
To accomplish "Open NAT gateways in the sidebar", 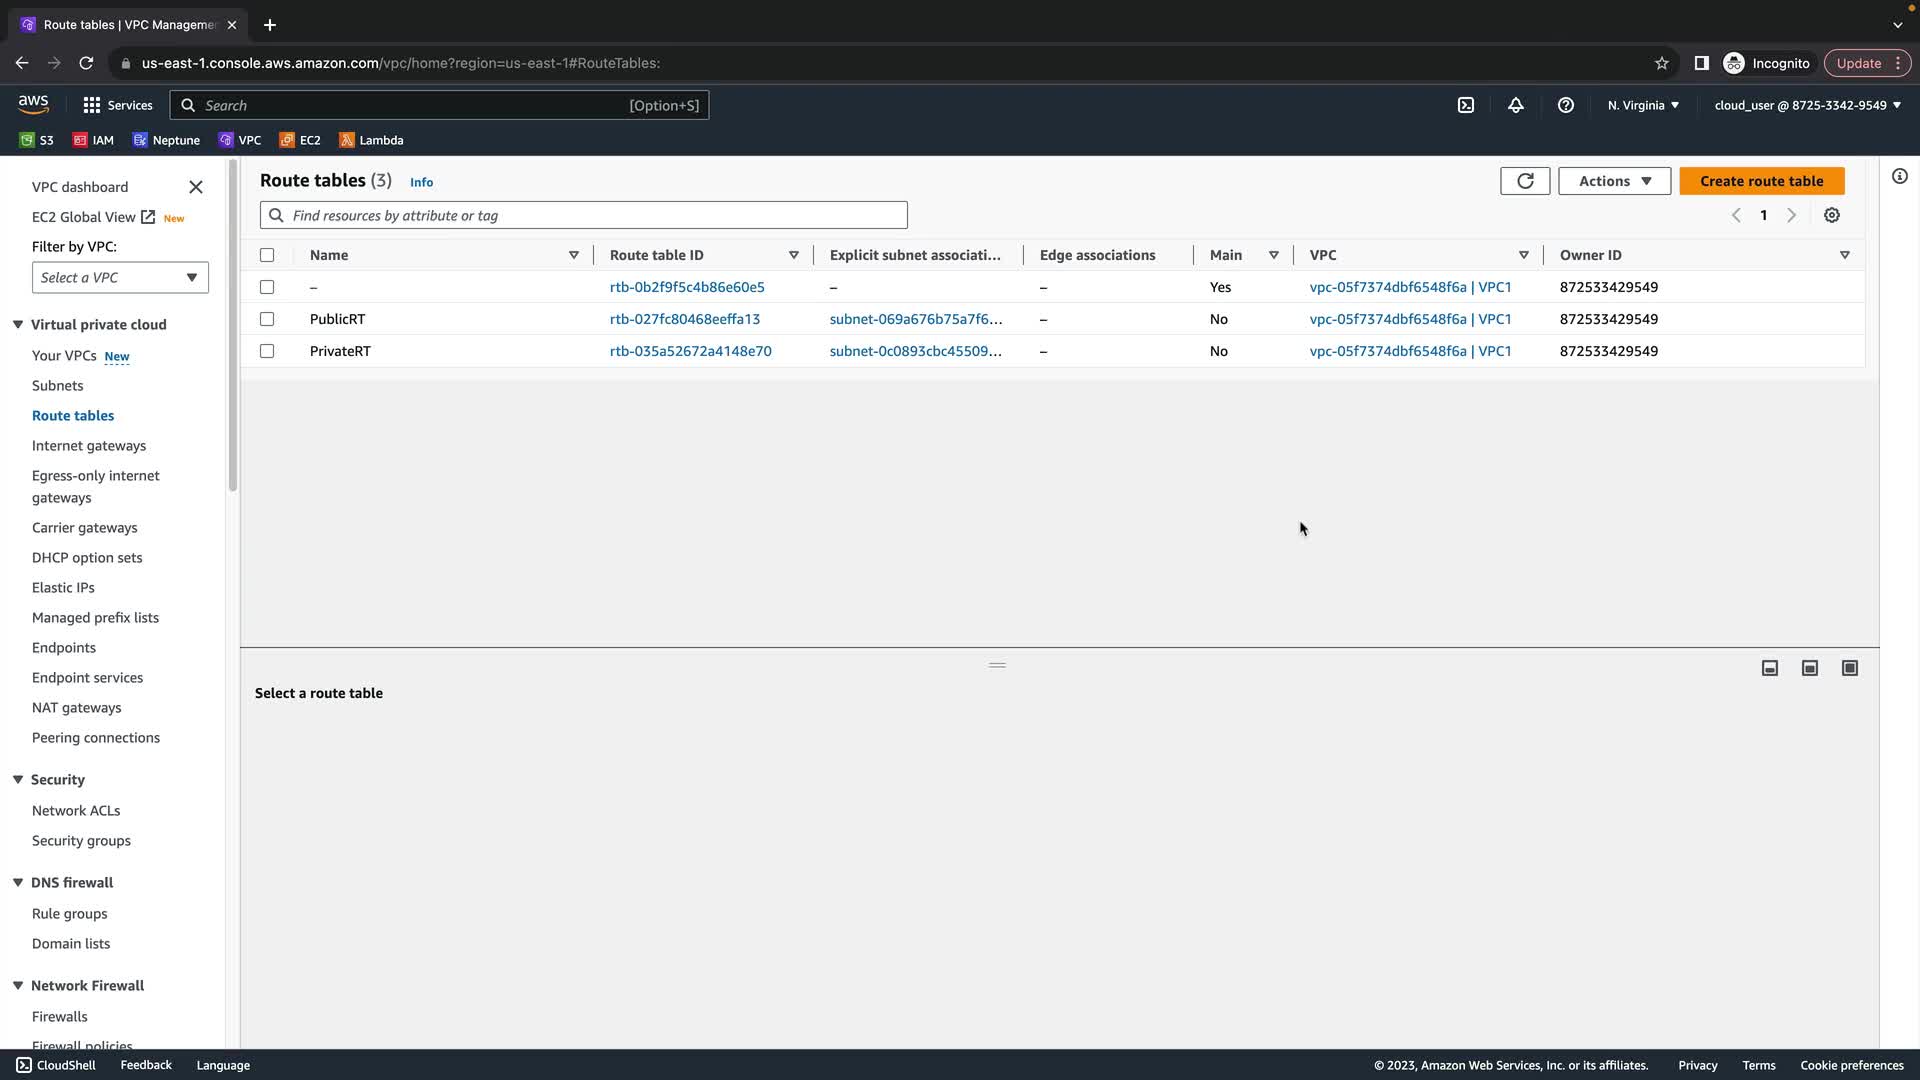I will (76, 708).
